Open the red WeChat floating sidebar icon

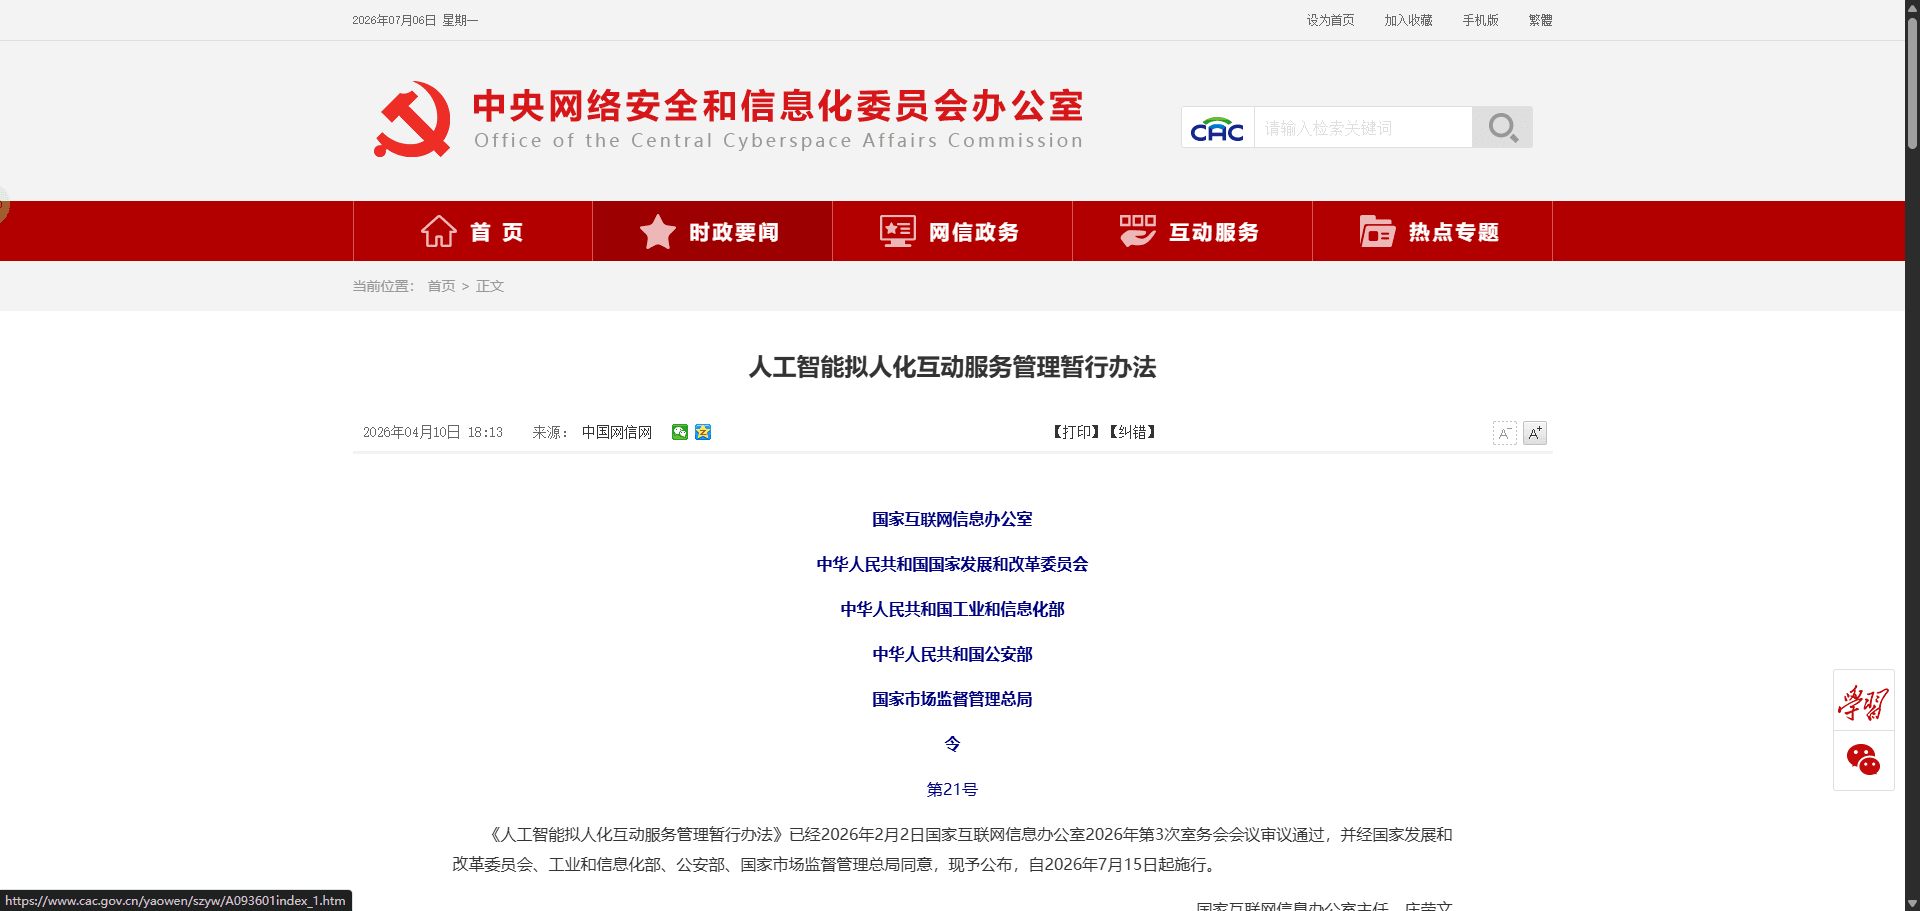[1863, 760]
